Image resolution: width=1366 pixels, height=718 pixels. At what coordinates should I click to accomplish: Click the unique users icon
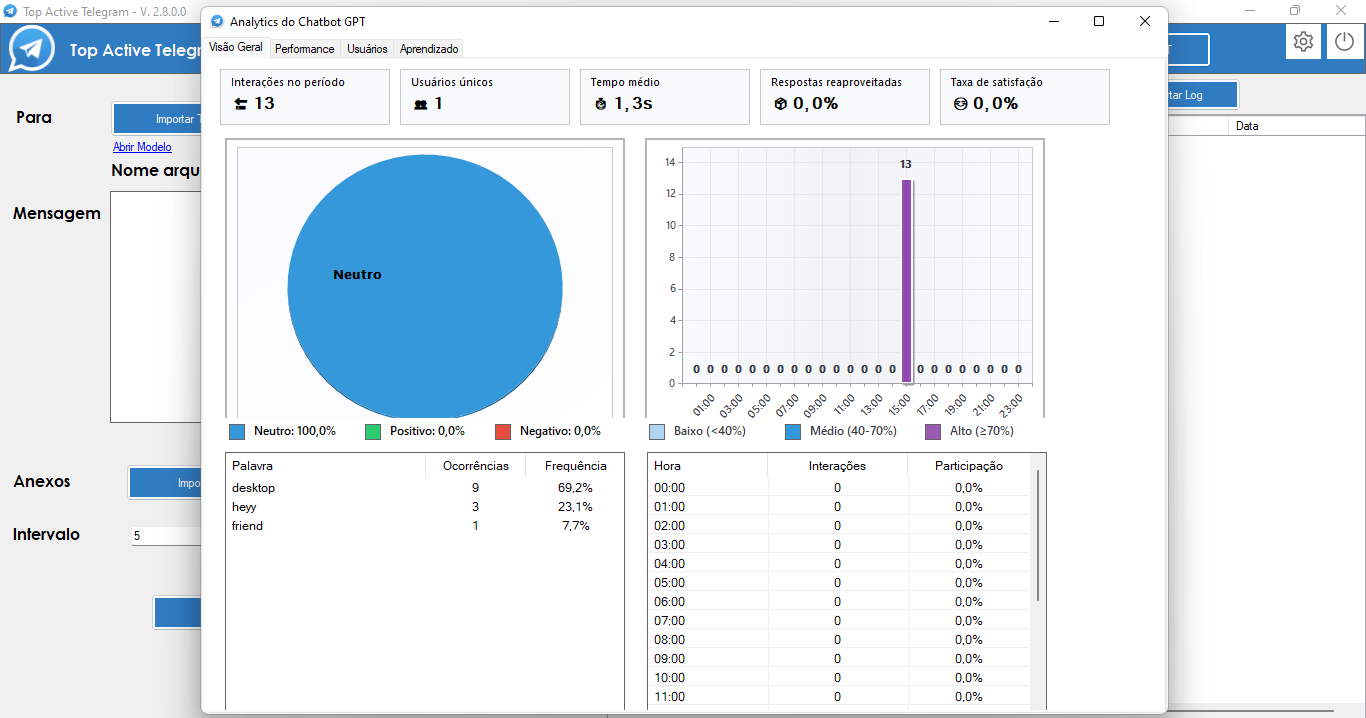[x=420, y=104]
